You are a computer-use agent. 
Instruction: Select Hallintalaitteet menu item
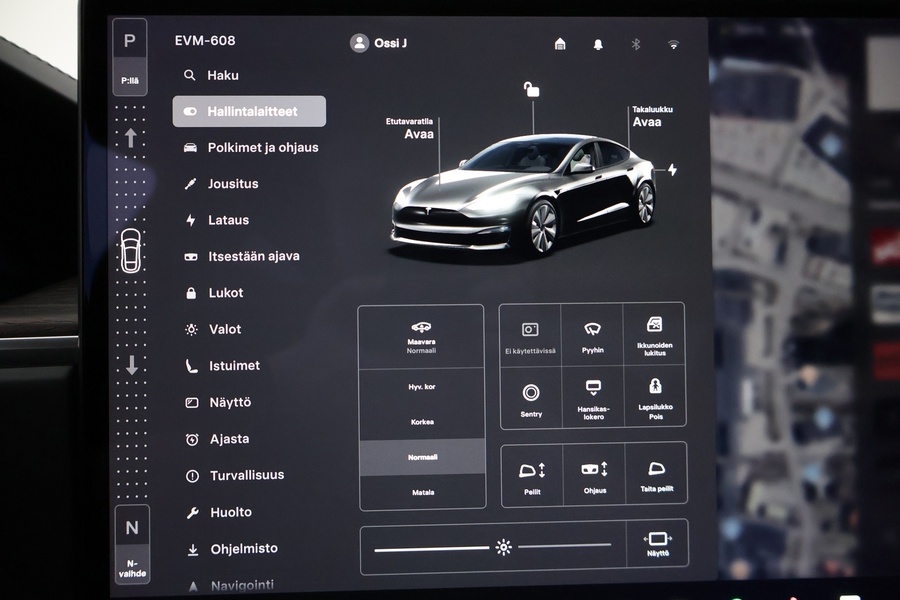point(249,111)
